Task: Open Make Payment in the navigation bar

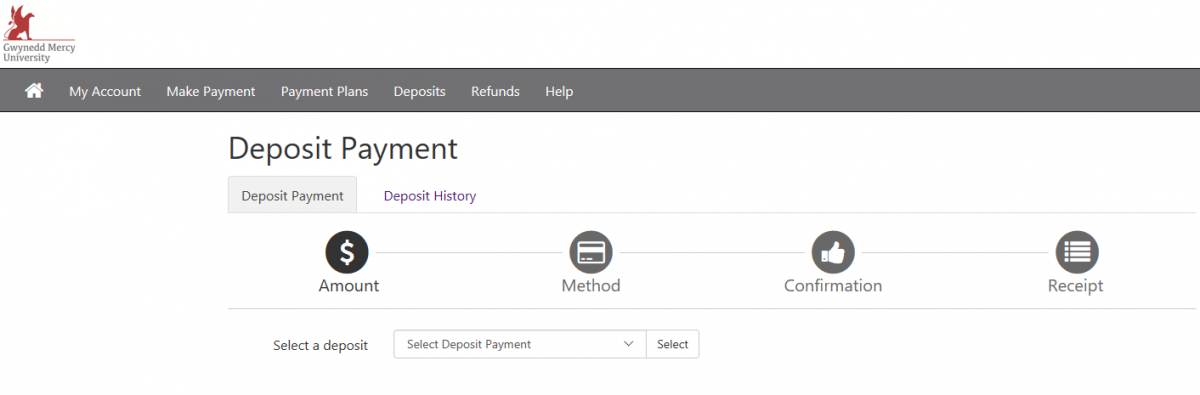Action: [x=211, y=91]
